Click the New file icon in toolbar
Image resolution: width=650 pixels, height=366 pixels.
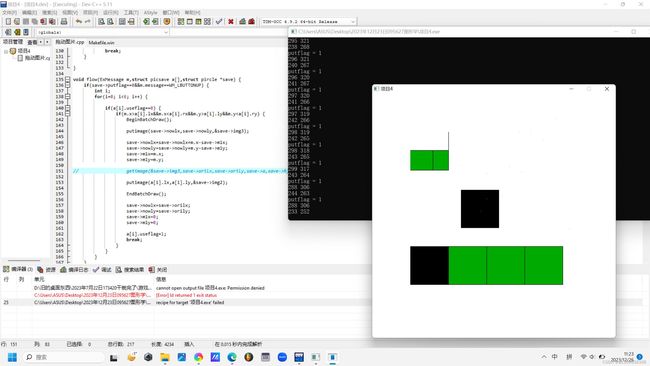pyautogui.click(x=8, y=22)
